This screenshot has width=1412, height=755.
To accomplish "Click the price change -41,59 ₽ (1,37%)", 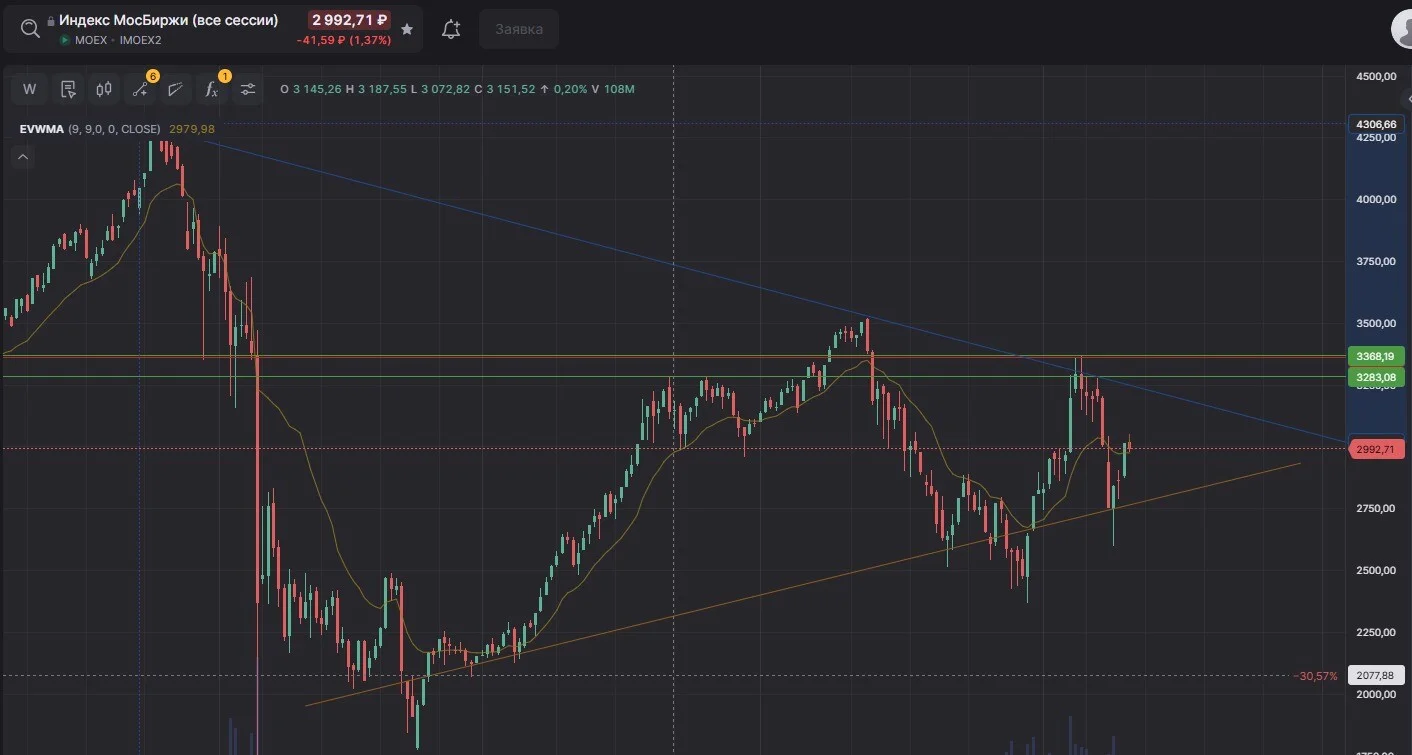I will (x=344, y=40).
